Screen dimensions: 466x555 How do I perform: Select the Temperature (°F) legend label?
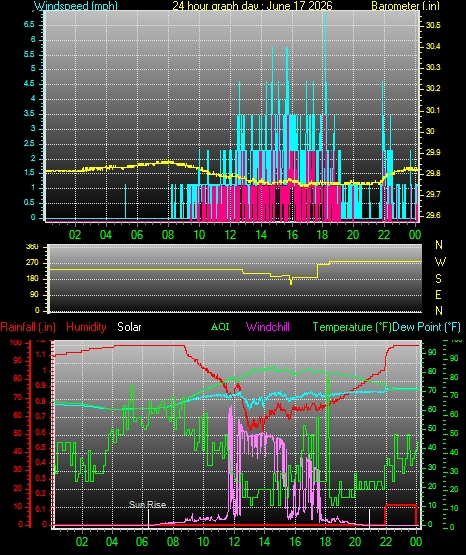[x=352, y=327]
